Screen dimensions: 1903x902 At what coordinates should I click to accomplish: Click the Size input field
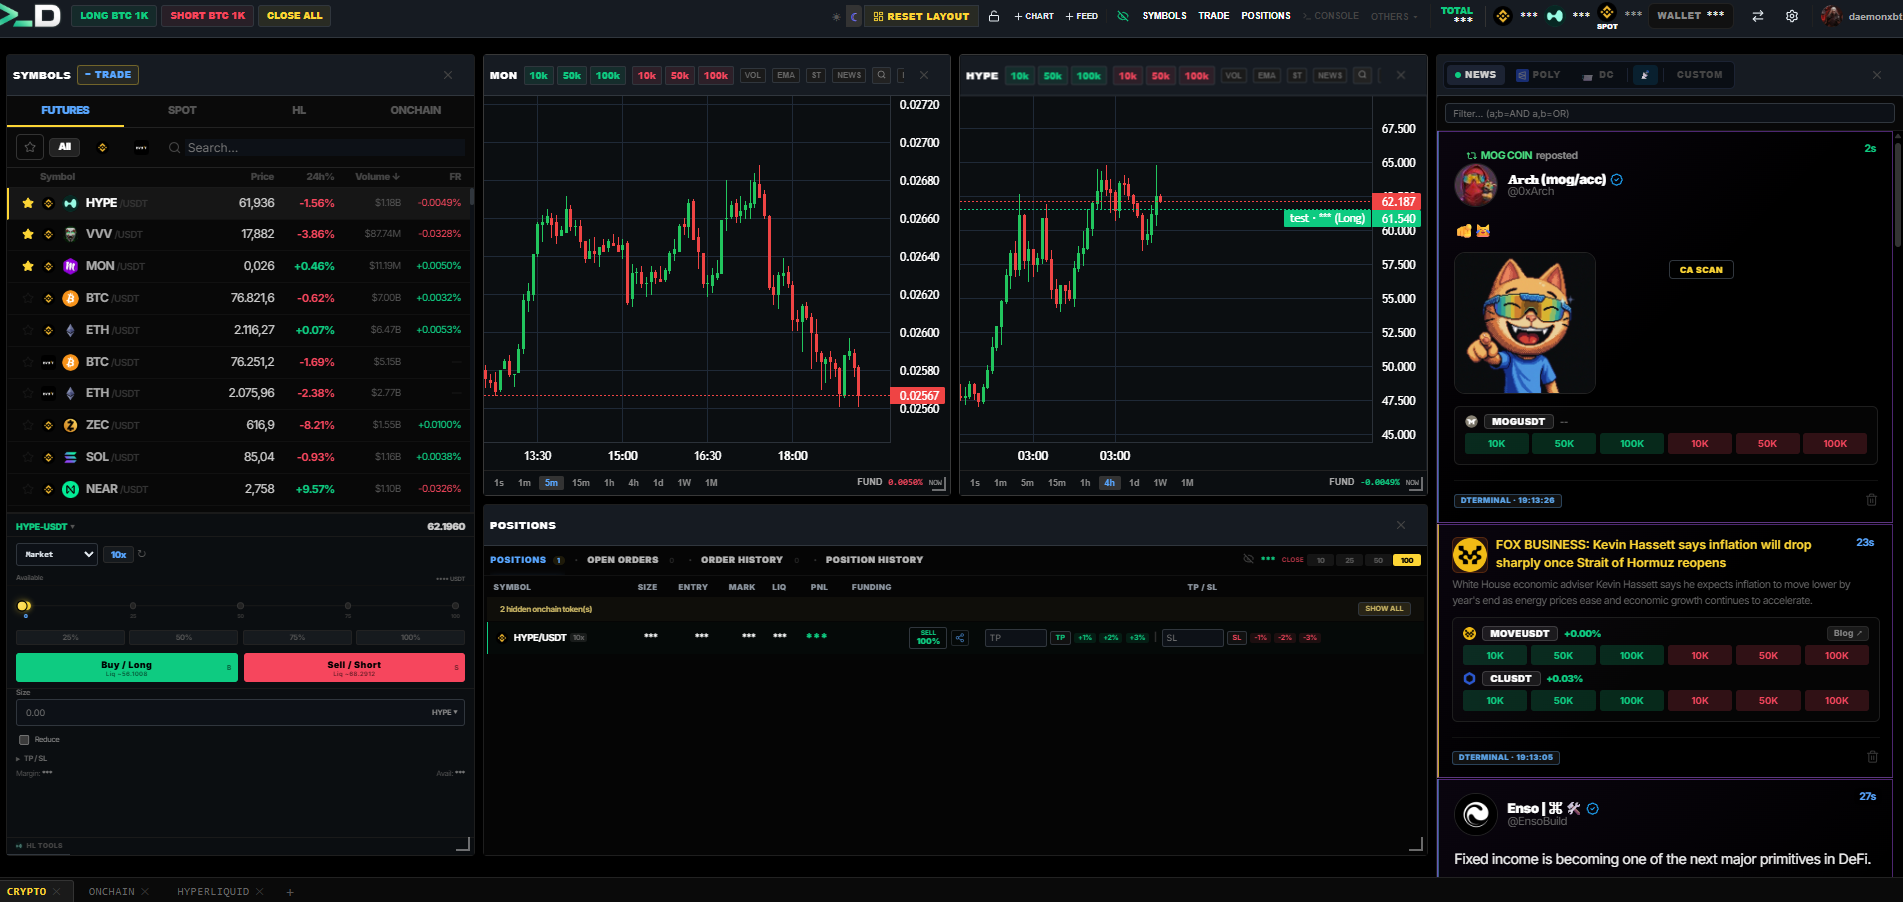tap(240, 712)
